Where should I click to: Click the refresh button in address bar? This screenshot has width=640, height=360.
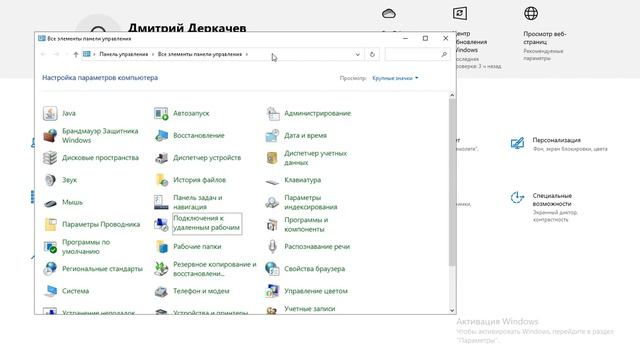(x=372, y=54)
